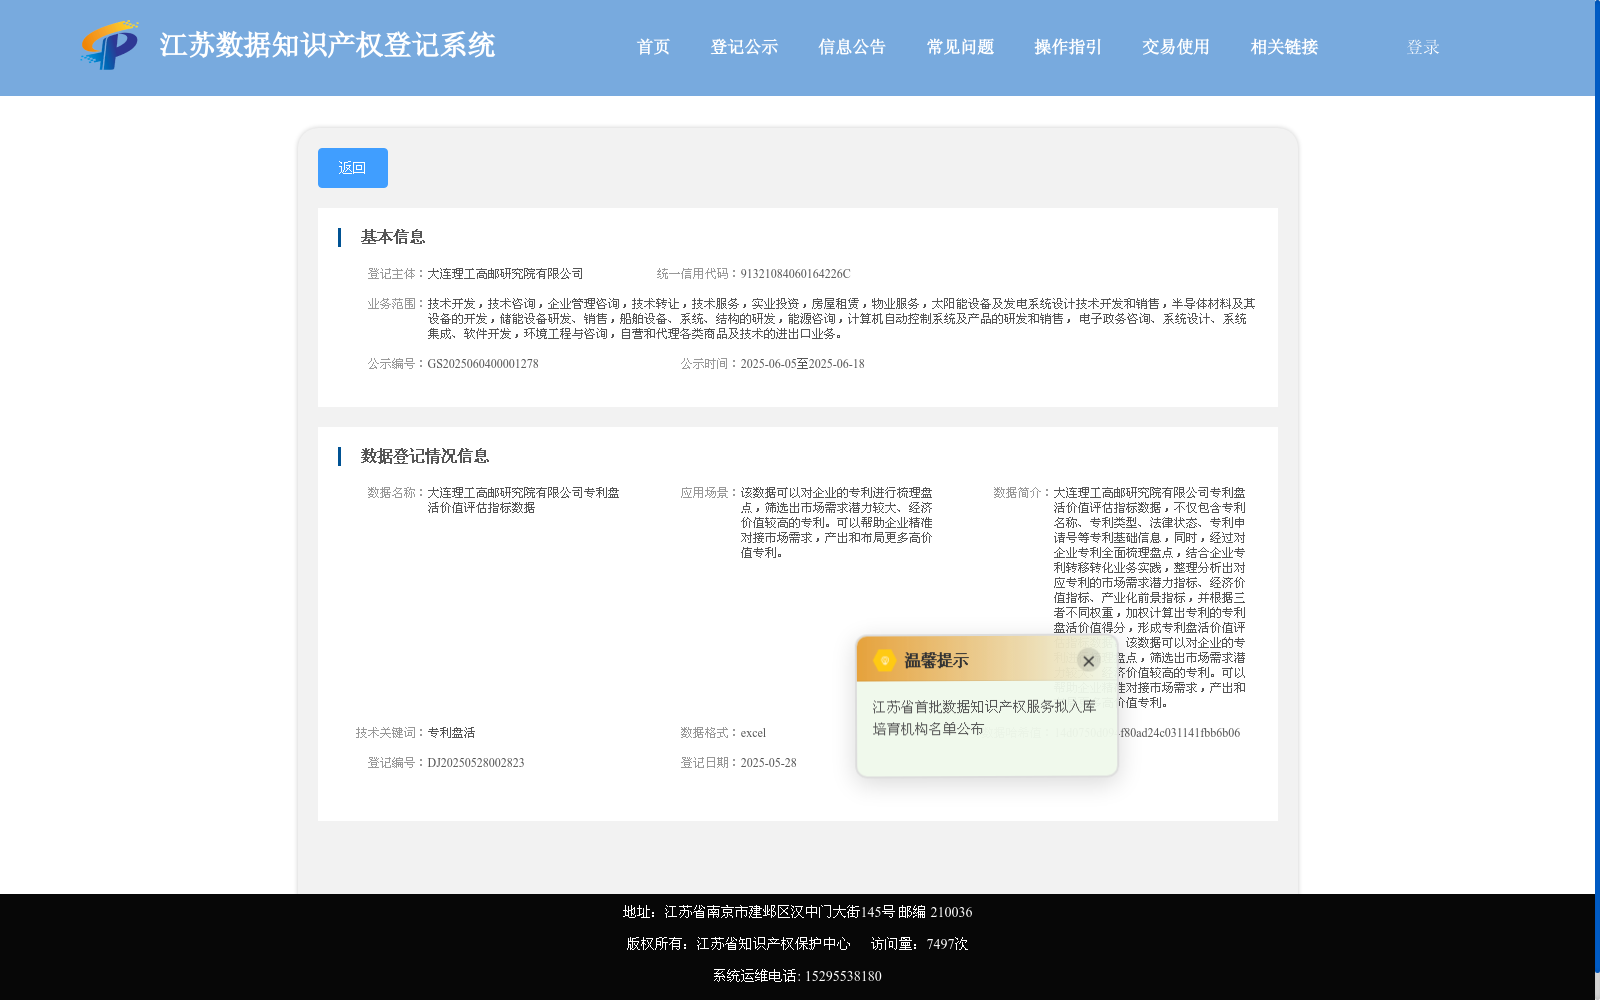Screen dimensions: 1600x1000
Task: Click the 业务范围 description text
Action: (x=841, y=319)
